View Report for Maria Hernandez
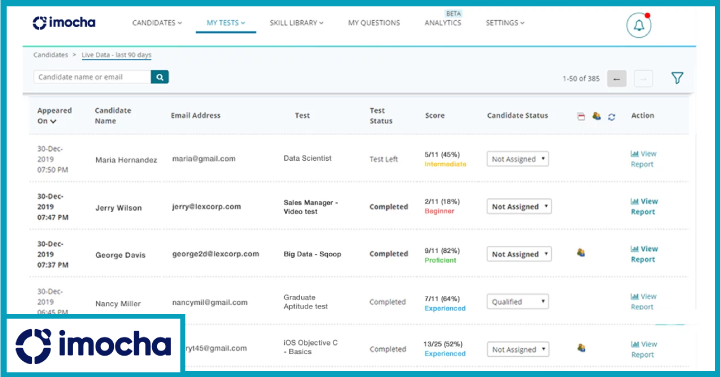720x377 pixels. coord(643,159)
